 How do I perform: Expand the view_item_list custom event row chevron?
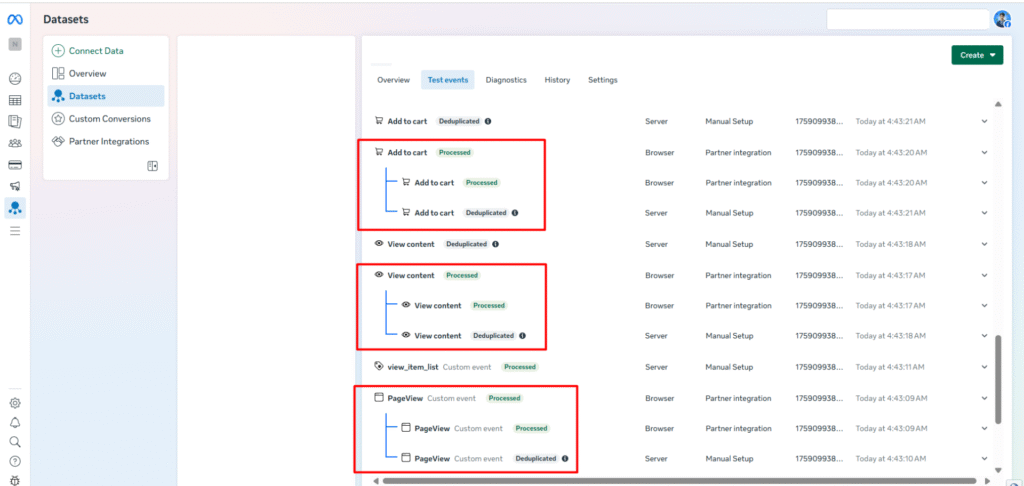[x=984, y=367]
